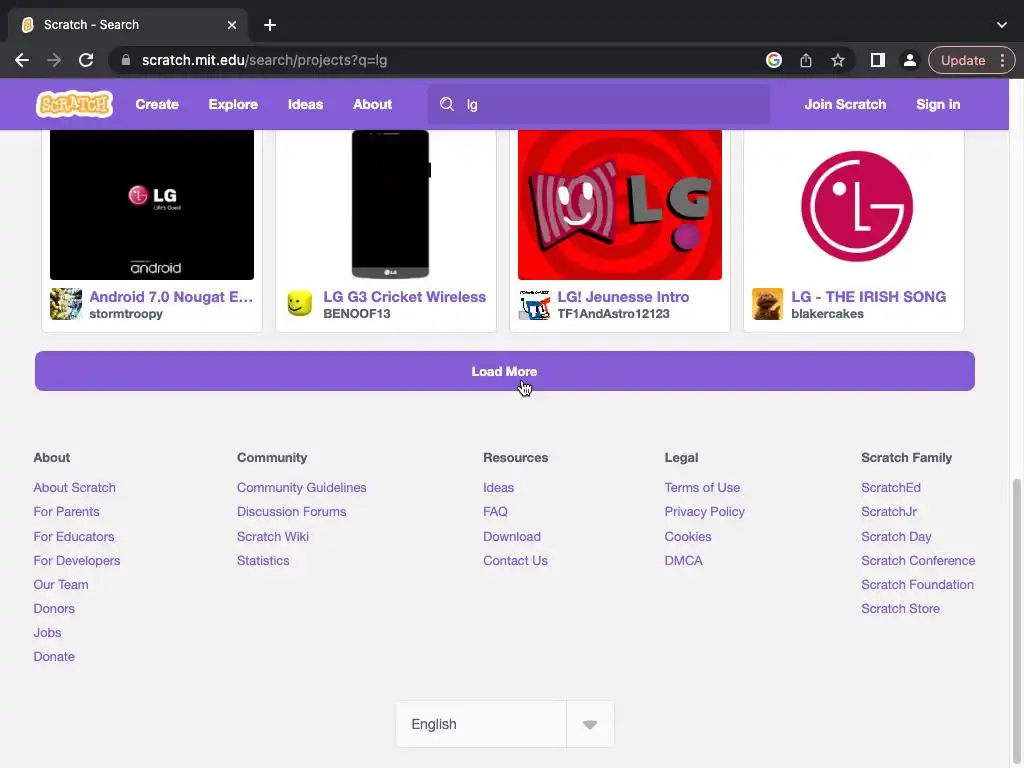
Task: Open the Explore menu item
Action: (233, 104)
